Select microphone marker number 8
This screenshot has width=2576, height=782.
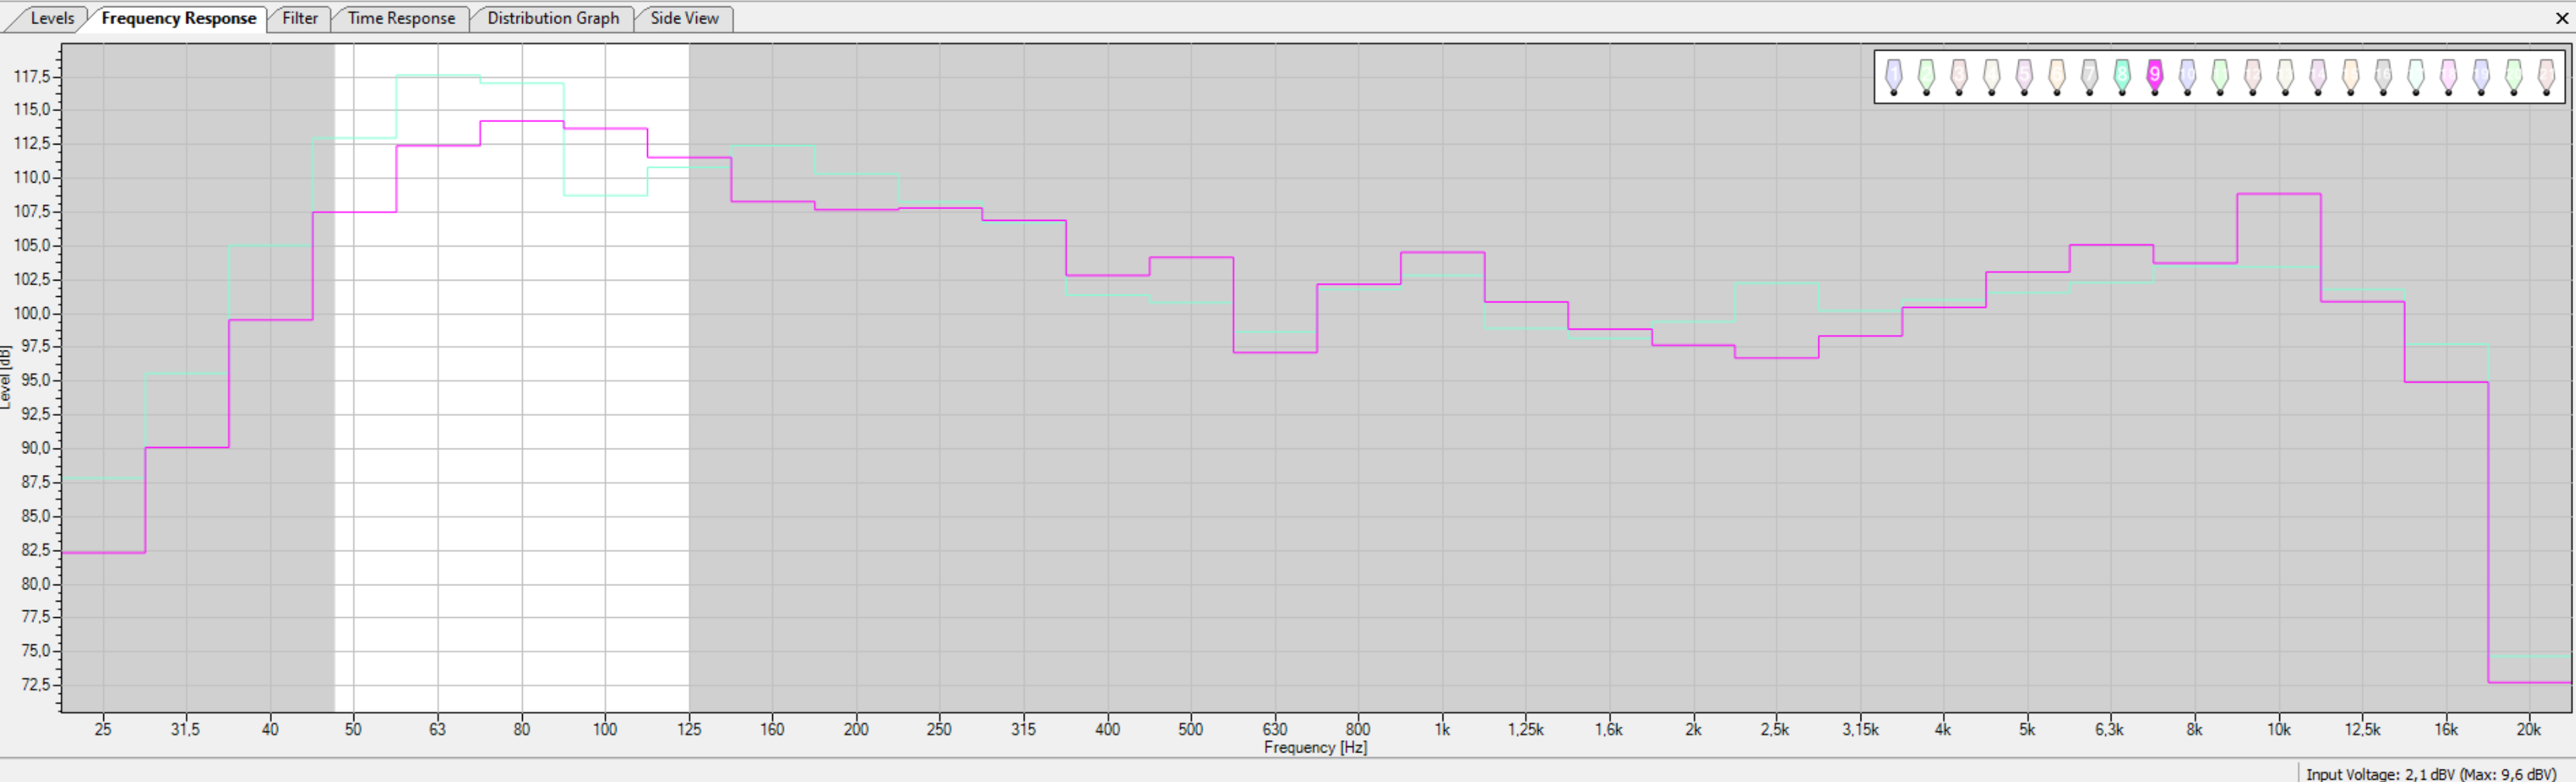click(x=2121, y=75)
